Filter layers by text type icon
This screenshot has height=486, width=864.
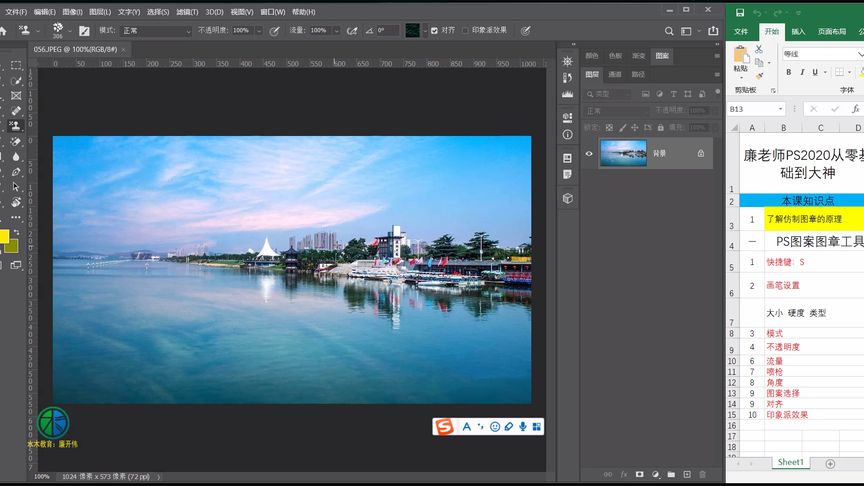click(x=674, y=94)
